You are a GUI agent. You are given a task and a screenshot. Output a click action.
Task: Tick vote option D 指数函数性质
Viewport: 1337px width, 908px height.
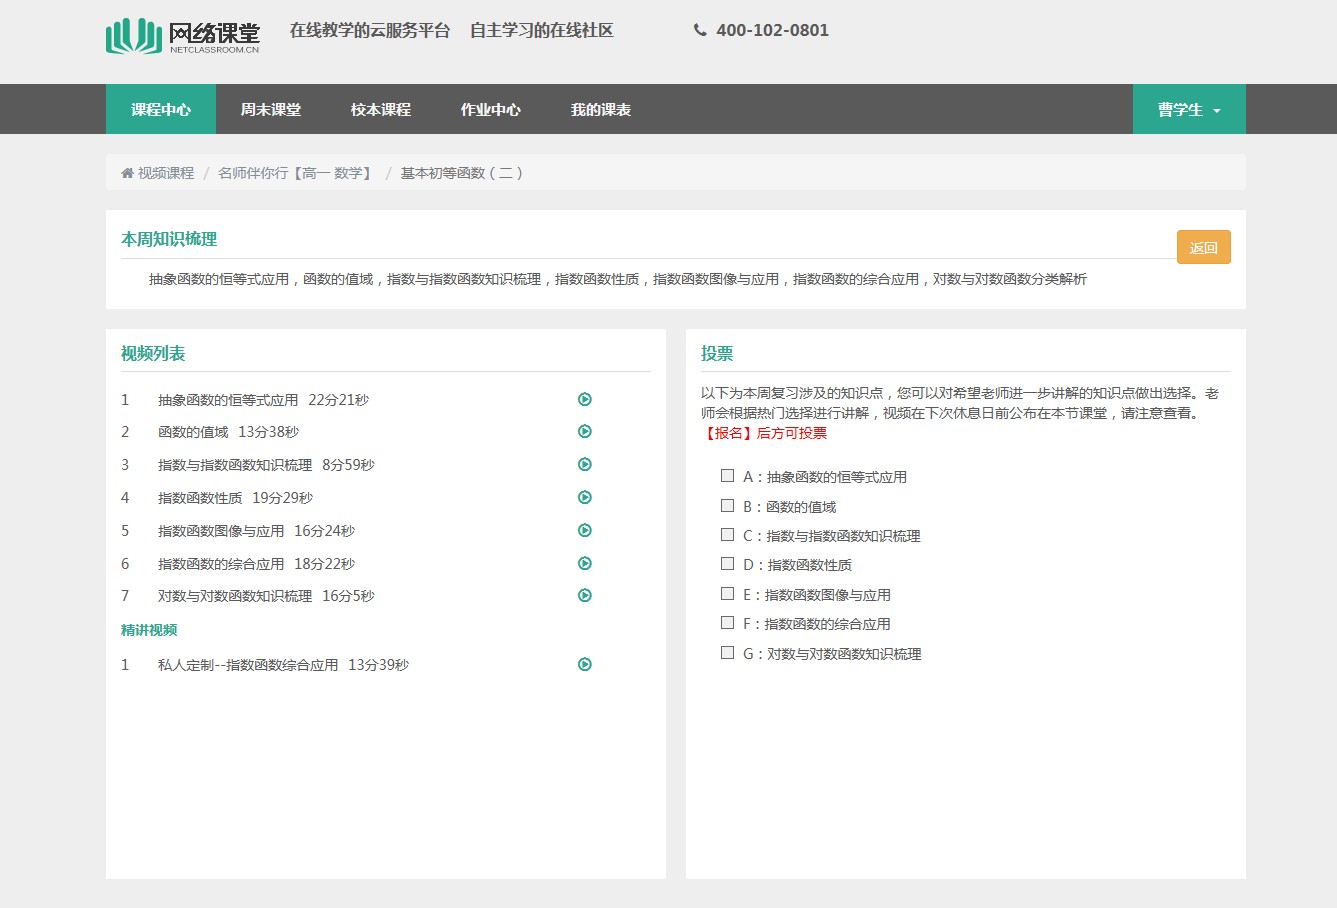pos(728,564)
